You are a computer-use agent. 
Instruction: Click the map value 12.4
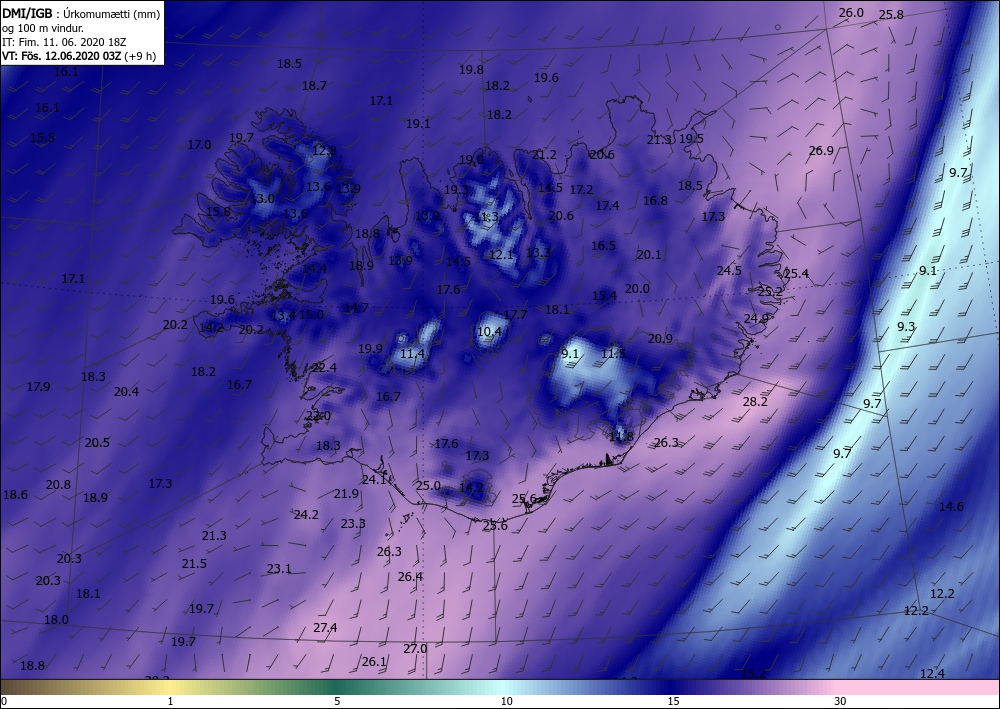tap(932, 674)
